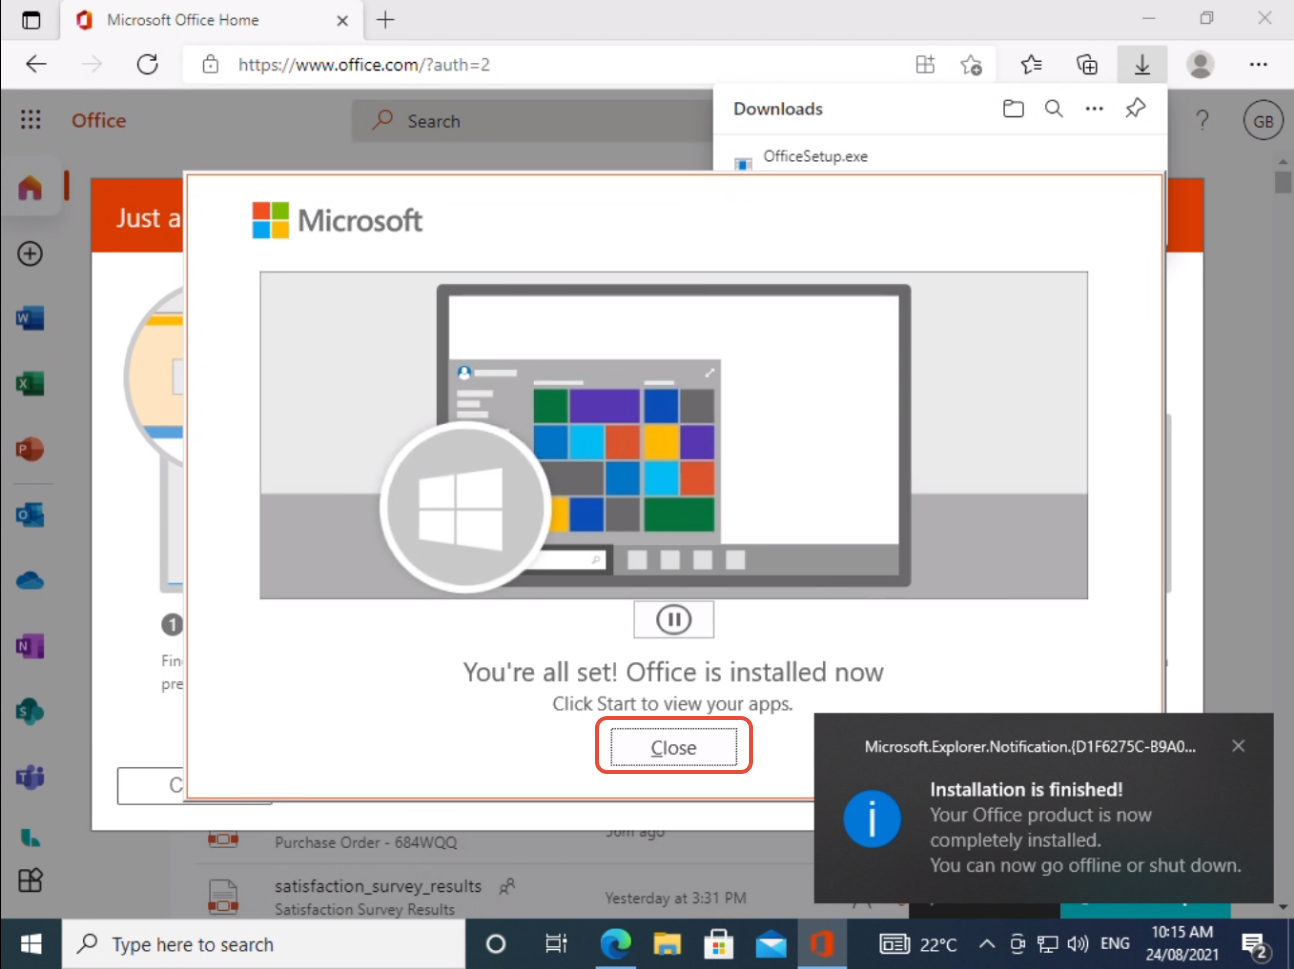Viewport: 1294px width, 969px height.
Task: Open more options in Downloads panel
Action: point(1095,108)
